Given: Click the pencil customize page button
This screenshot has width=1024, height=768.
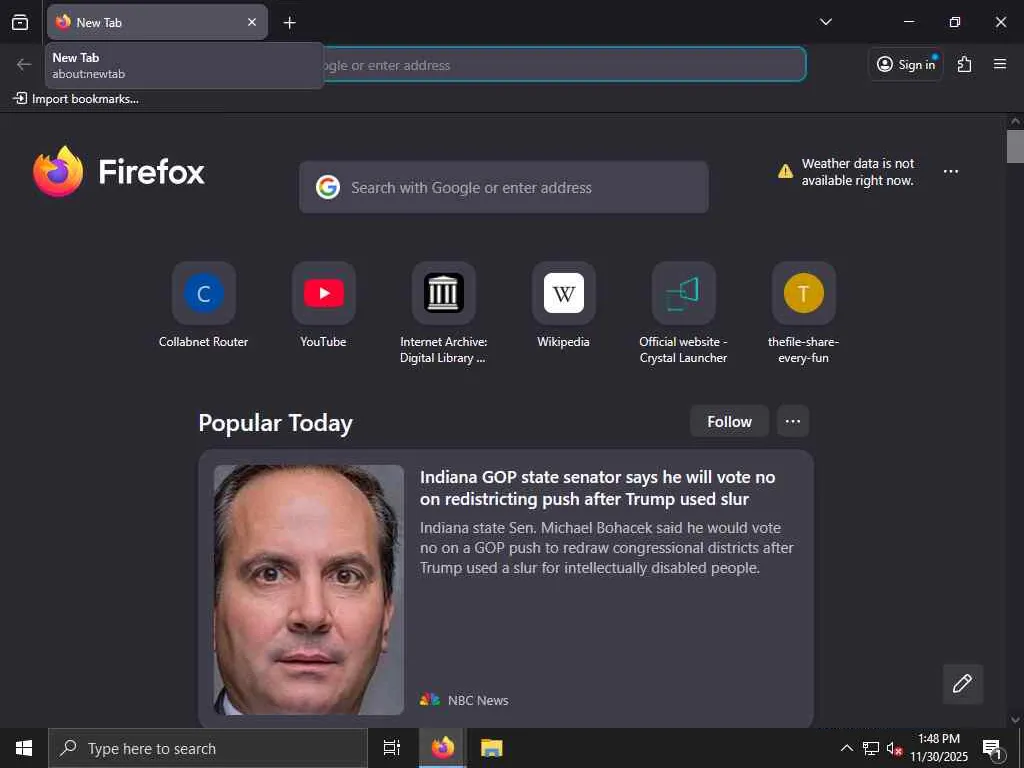Looking at the screenshot, I should [963, 684].
